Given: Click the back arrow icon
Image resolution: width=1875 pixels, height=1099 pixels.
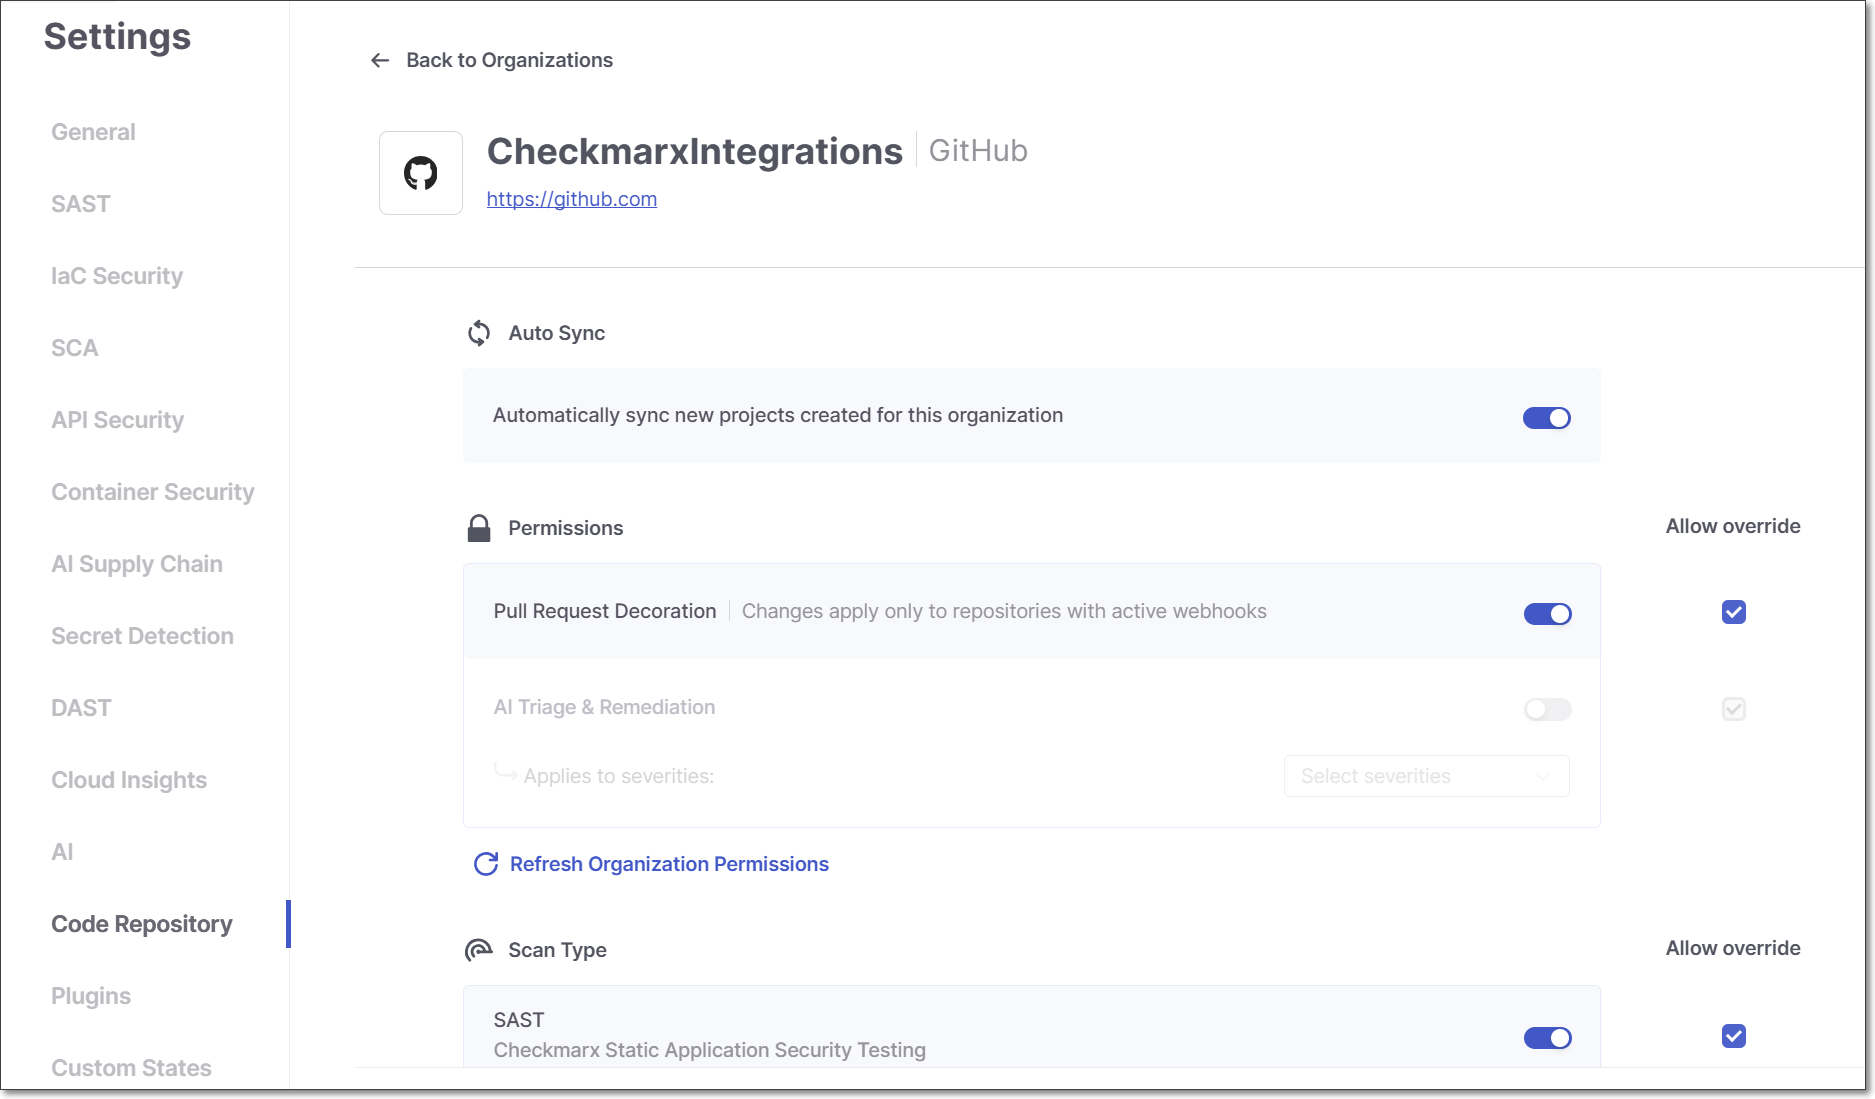Looking at the screenshot, I should (380, 61).
